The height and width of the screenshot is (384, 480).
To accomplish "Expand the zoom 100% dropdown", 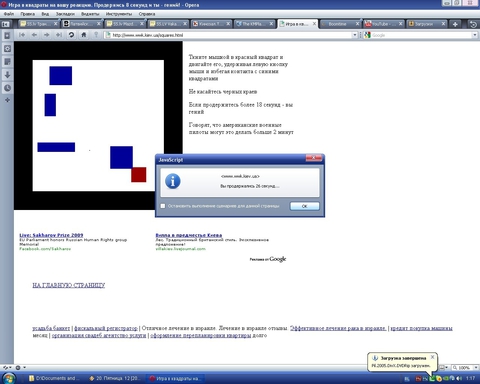I will (x=476, y=367).
